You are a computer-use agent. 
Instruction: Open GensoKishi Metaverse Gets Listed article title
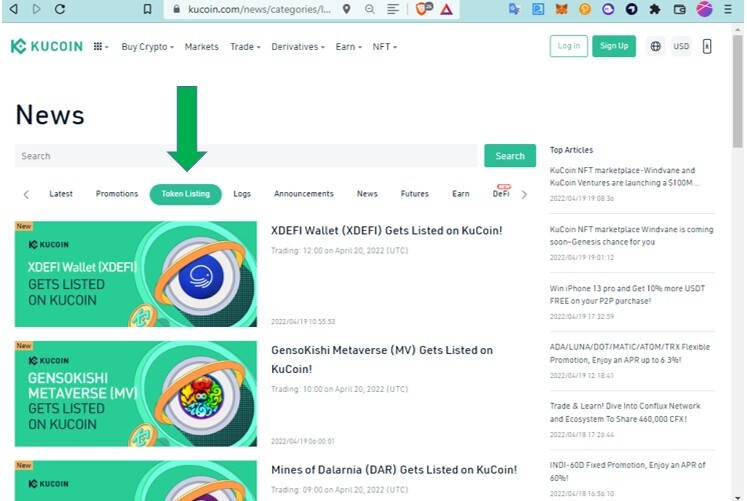(x=382, y=360)
